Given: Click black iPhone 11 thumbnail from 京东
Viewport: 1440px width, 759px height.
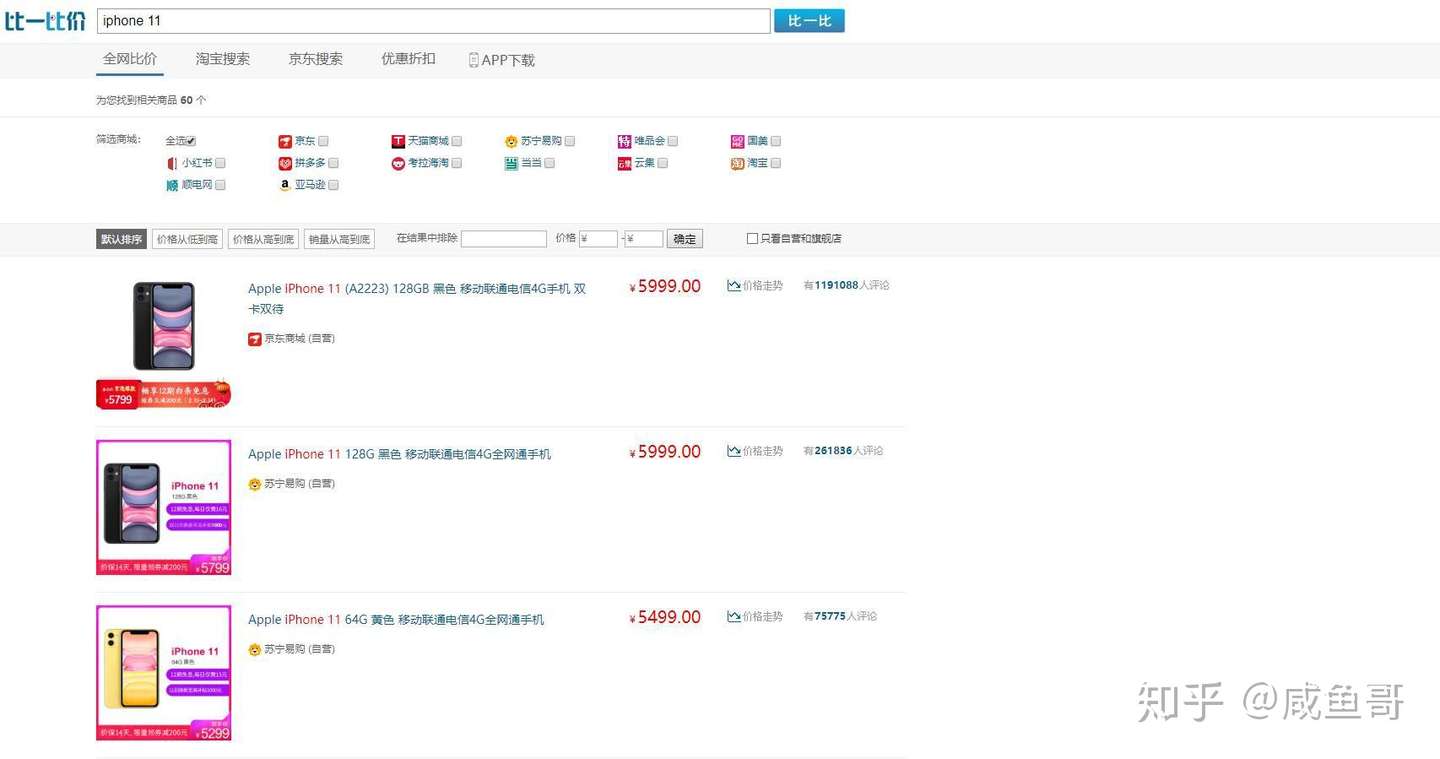Looking at the screenshot, I should pyautogui.click(x=164, y=343).
